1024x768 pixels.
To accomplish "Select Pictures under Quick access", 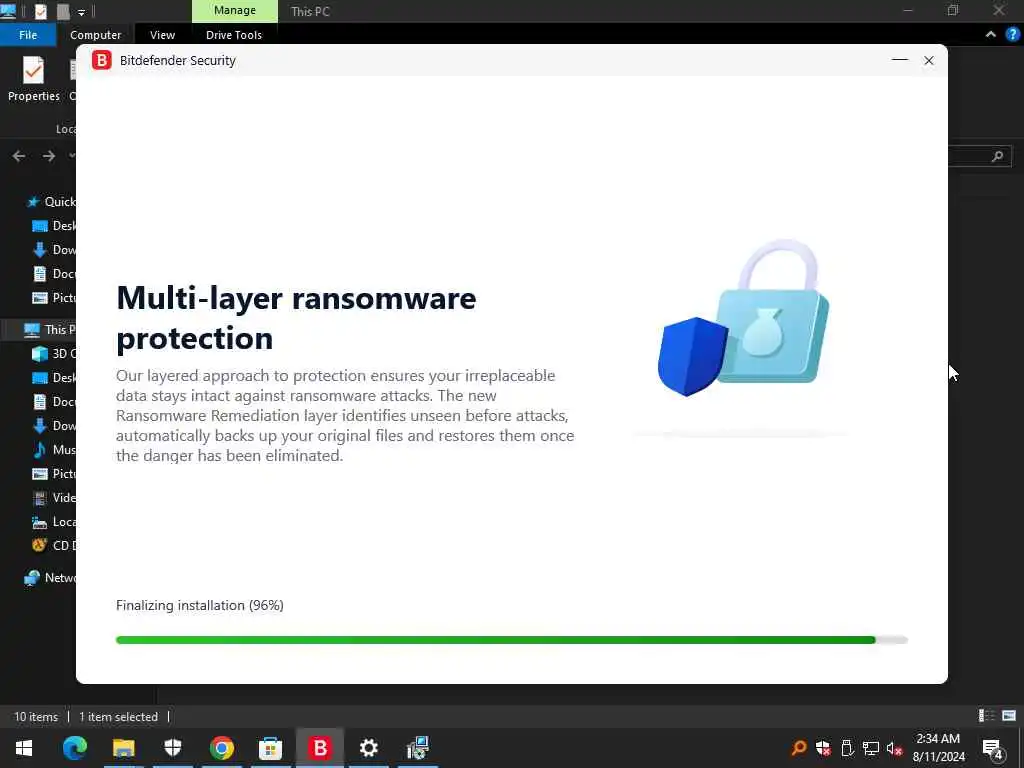I will click(54, 298).
